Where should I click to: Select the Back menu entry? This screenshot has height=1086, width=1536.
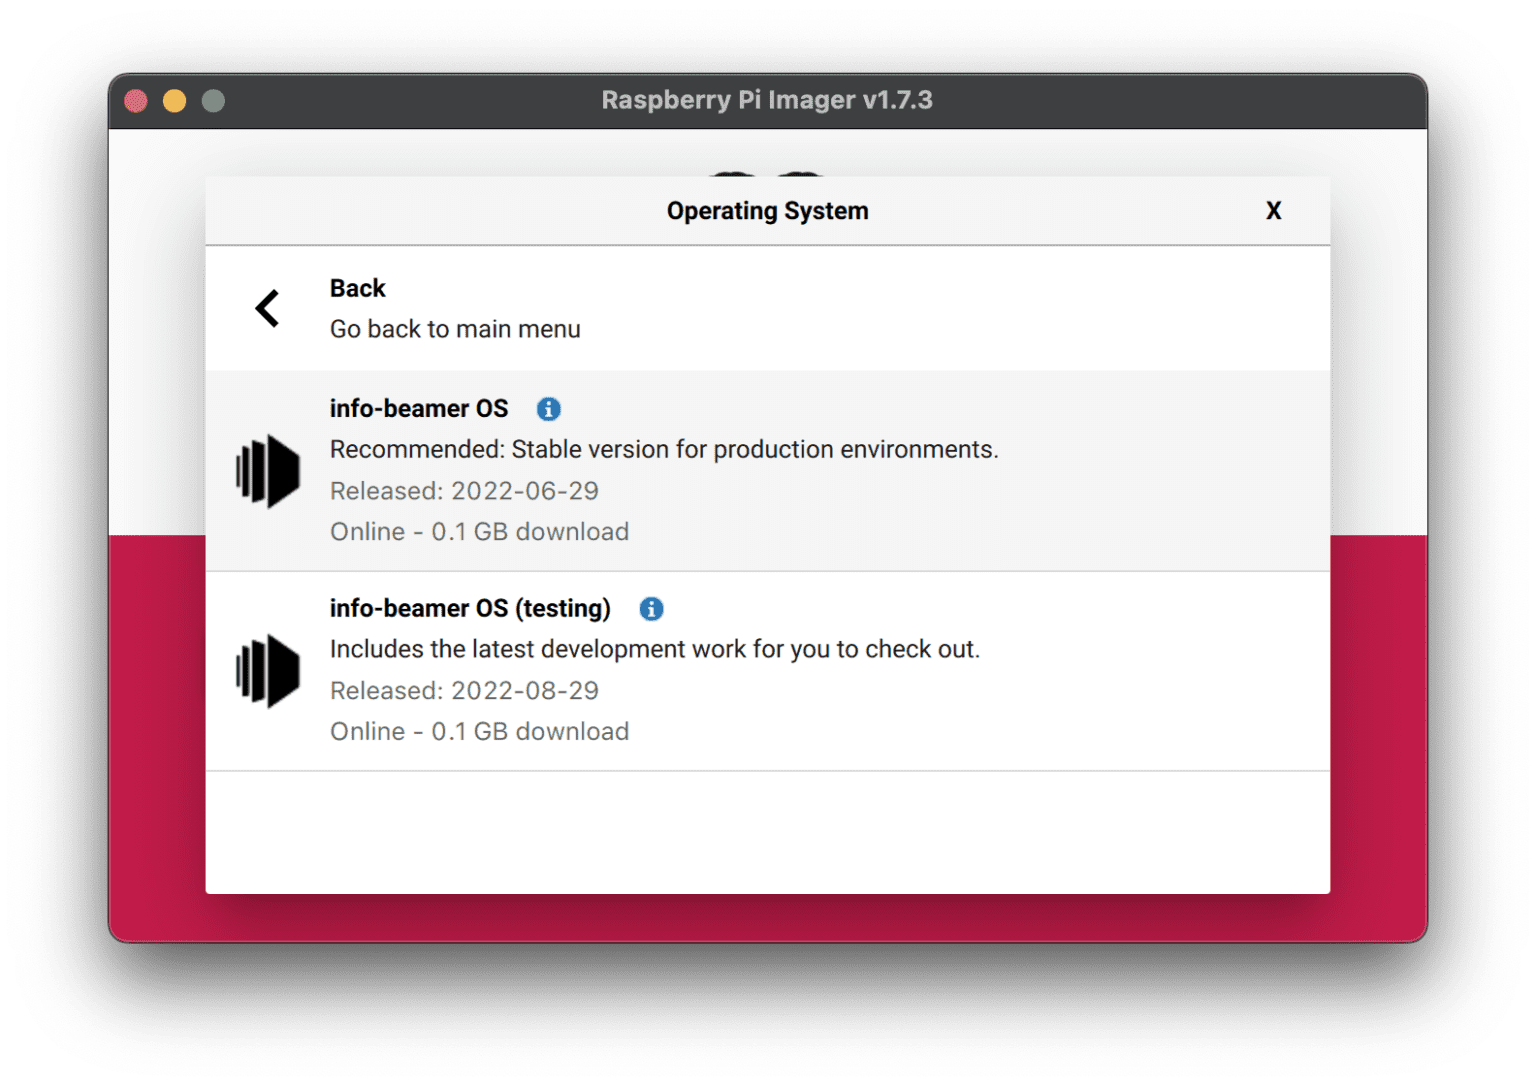point(357,289)
